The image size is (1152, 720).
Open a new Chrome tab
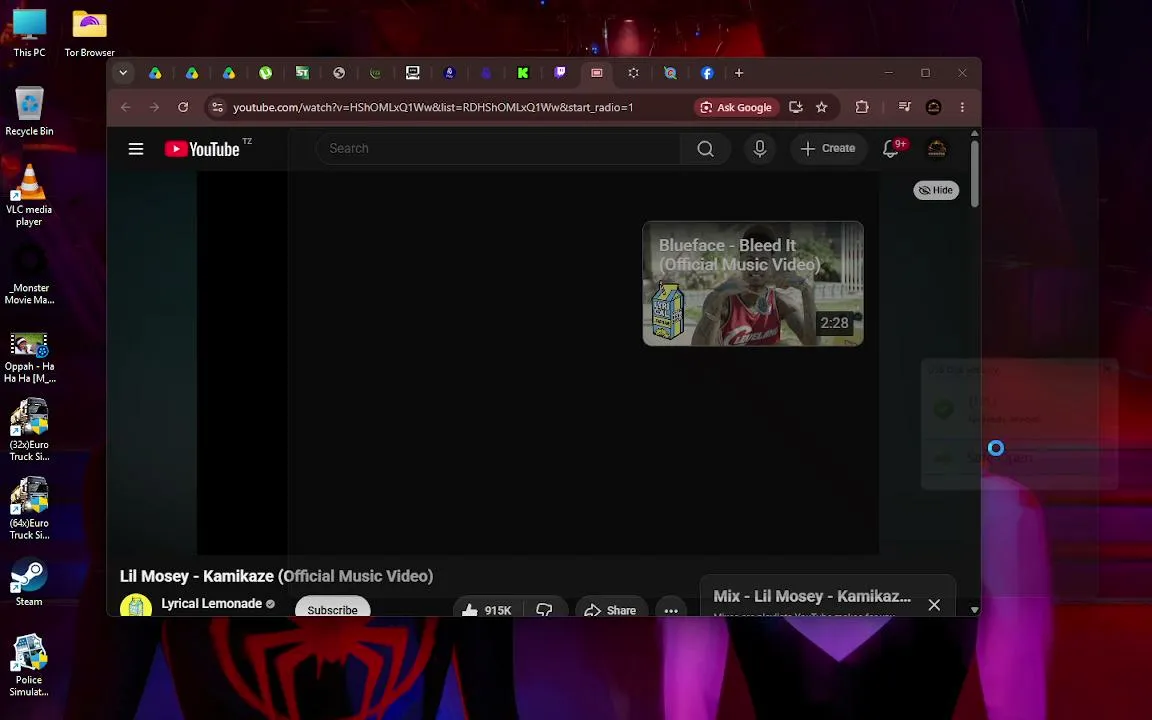point(739,73)
